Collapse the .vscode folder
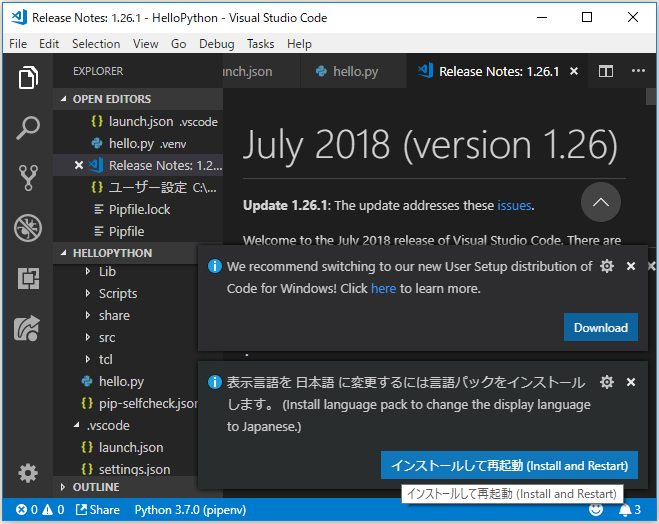 (77, 425)
